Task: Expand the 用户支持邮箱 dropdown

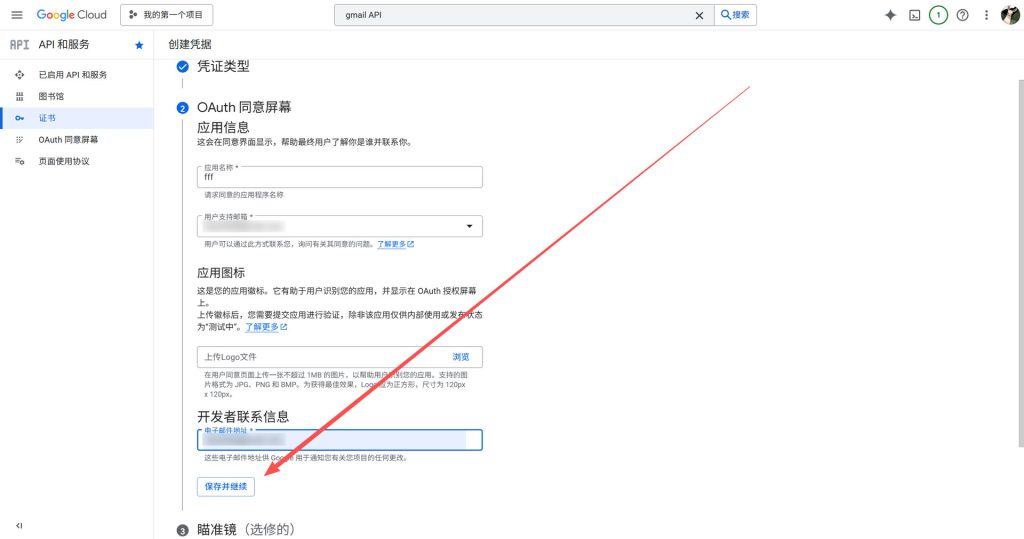Action: point(469,227)
